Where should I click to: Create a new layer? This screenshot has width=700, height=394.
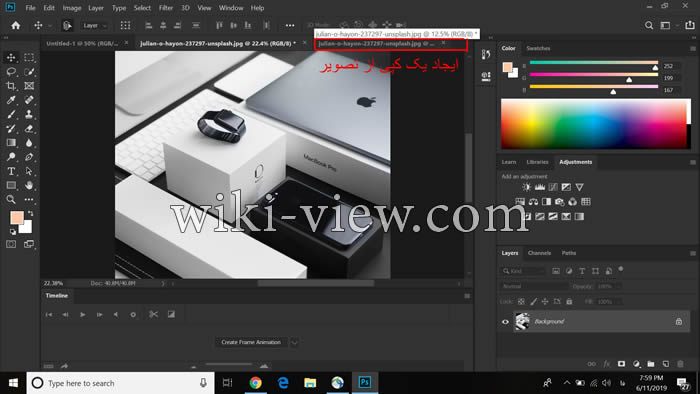click(666, 364)
